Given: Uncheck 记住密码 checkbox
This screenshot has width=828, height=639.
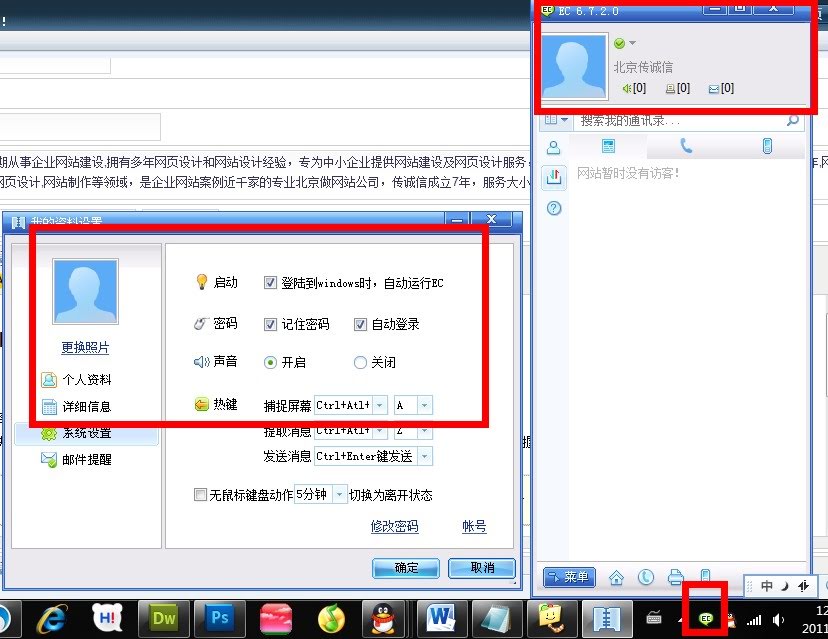Looking at the screenshot, I should coord(271,324).
